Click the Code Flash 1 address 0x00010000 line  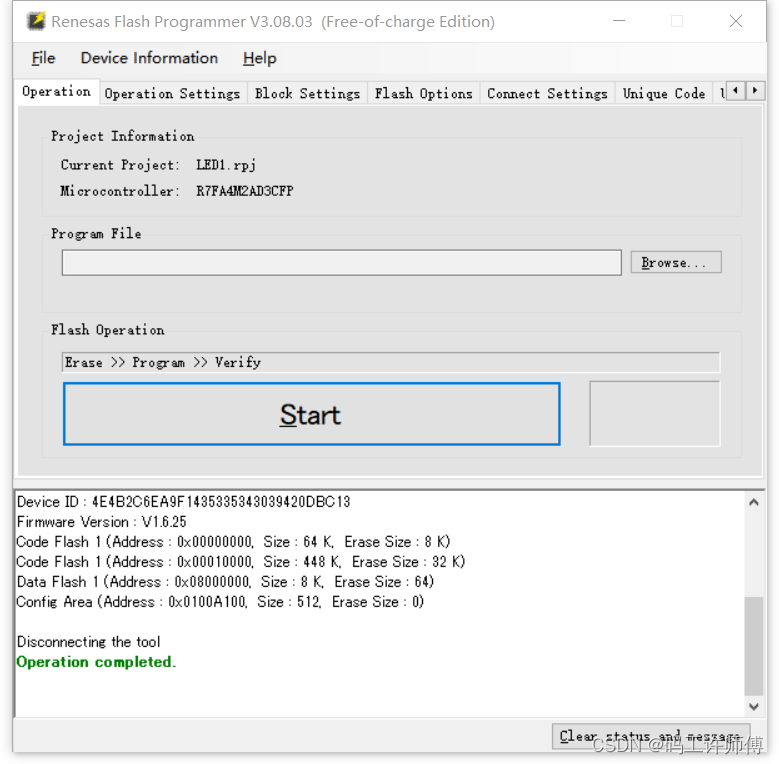pos(240,562)
